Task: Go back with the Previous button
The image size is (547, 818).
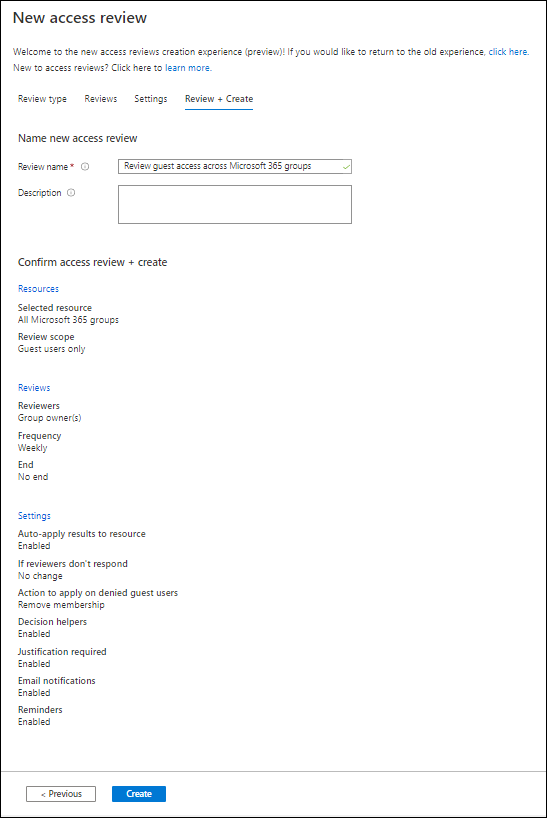Action: coord(61,793)
